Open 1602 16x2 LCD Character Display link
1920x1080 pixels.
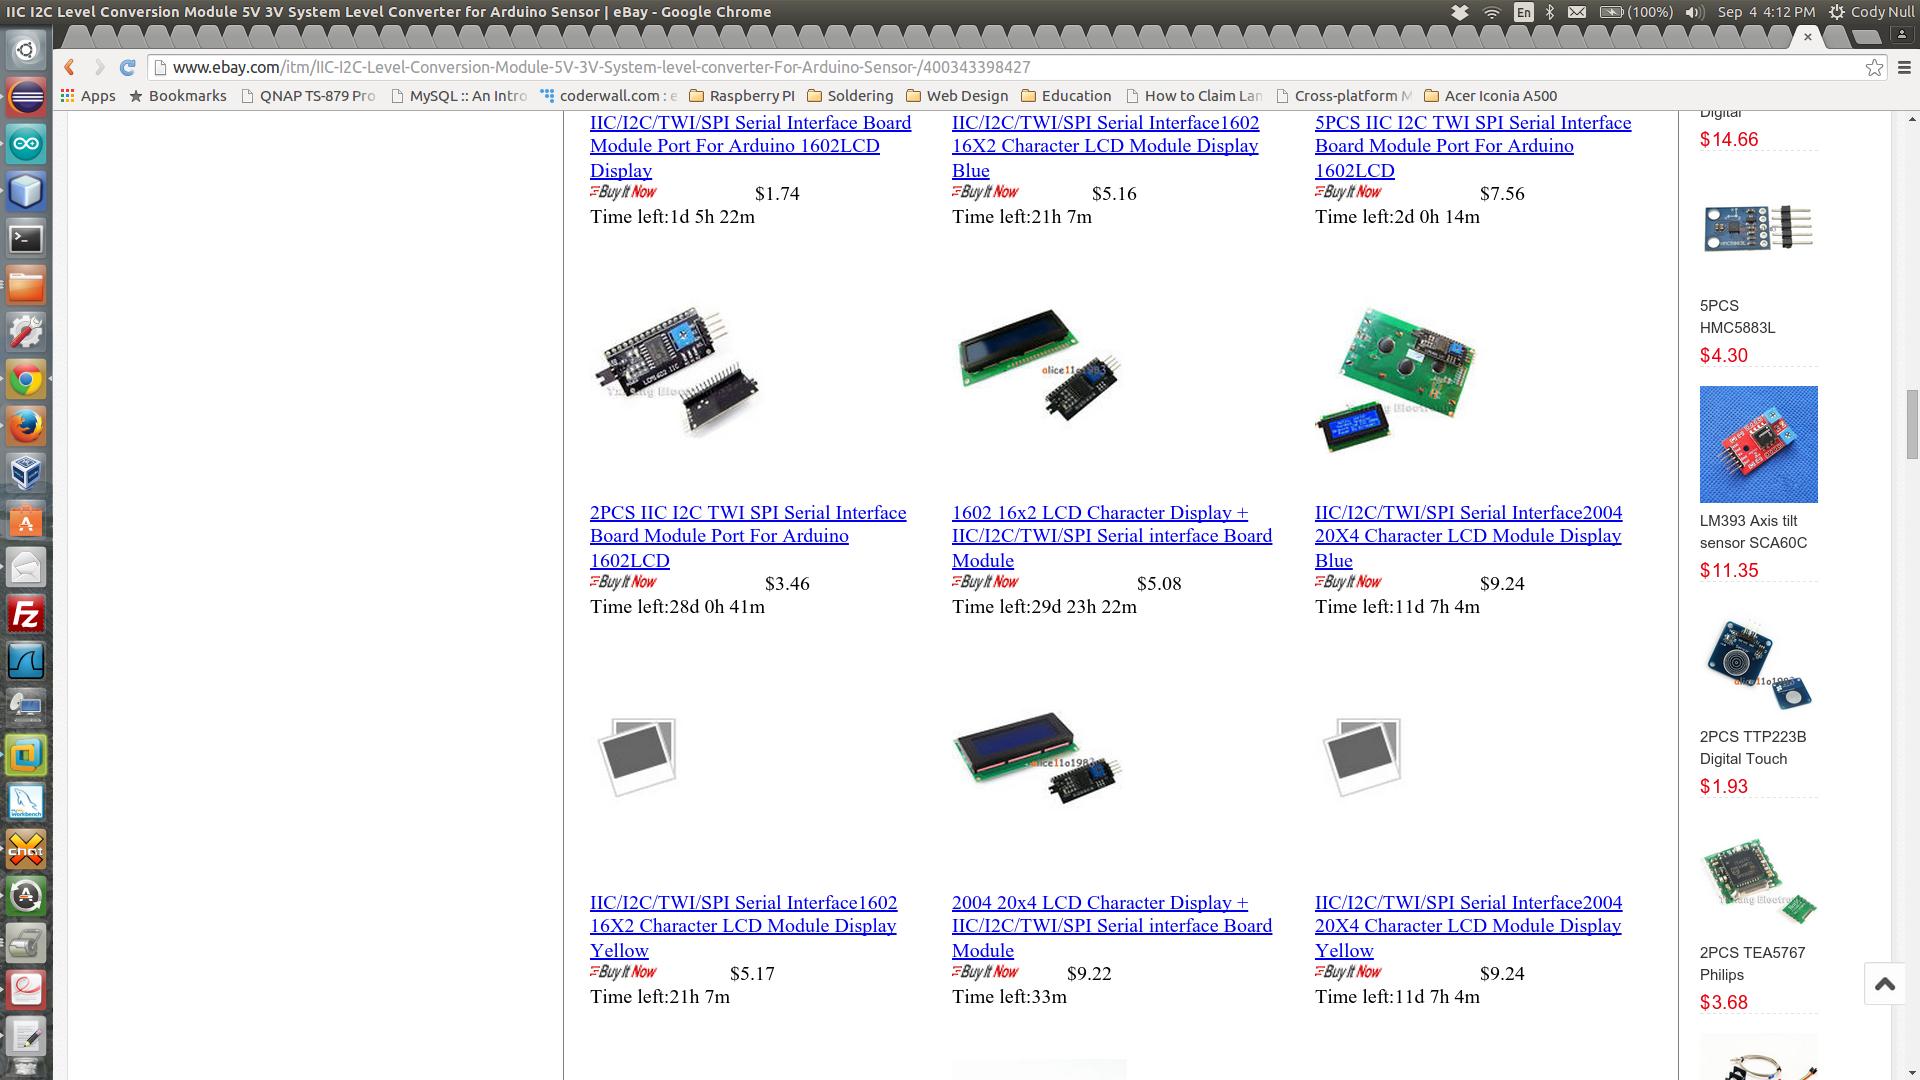coord(1112,536)
